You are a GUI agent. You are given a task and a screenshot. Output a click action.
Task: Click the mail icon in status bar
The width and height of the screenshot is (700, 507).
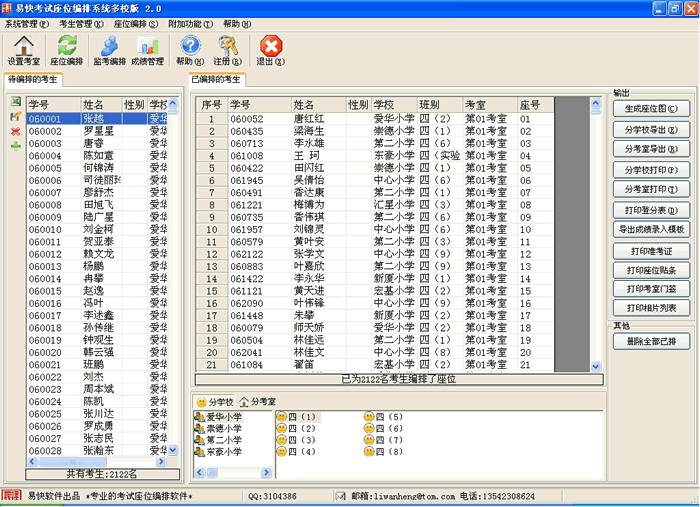pos(341,496)
